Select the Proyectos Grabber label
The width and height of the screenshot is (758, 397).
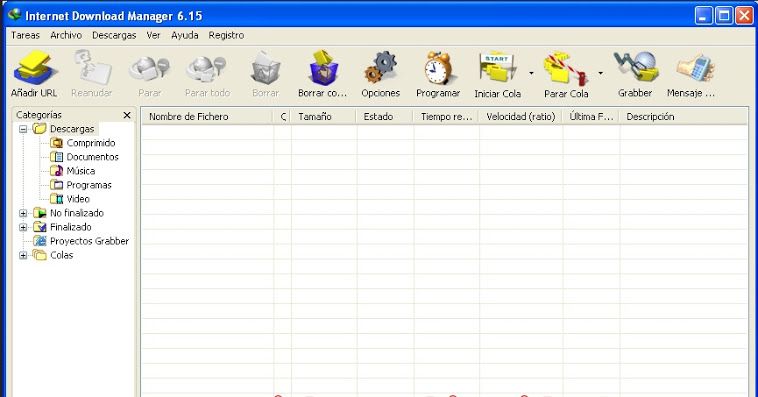(x=89, y=241)
